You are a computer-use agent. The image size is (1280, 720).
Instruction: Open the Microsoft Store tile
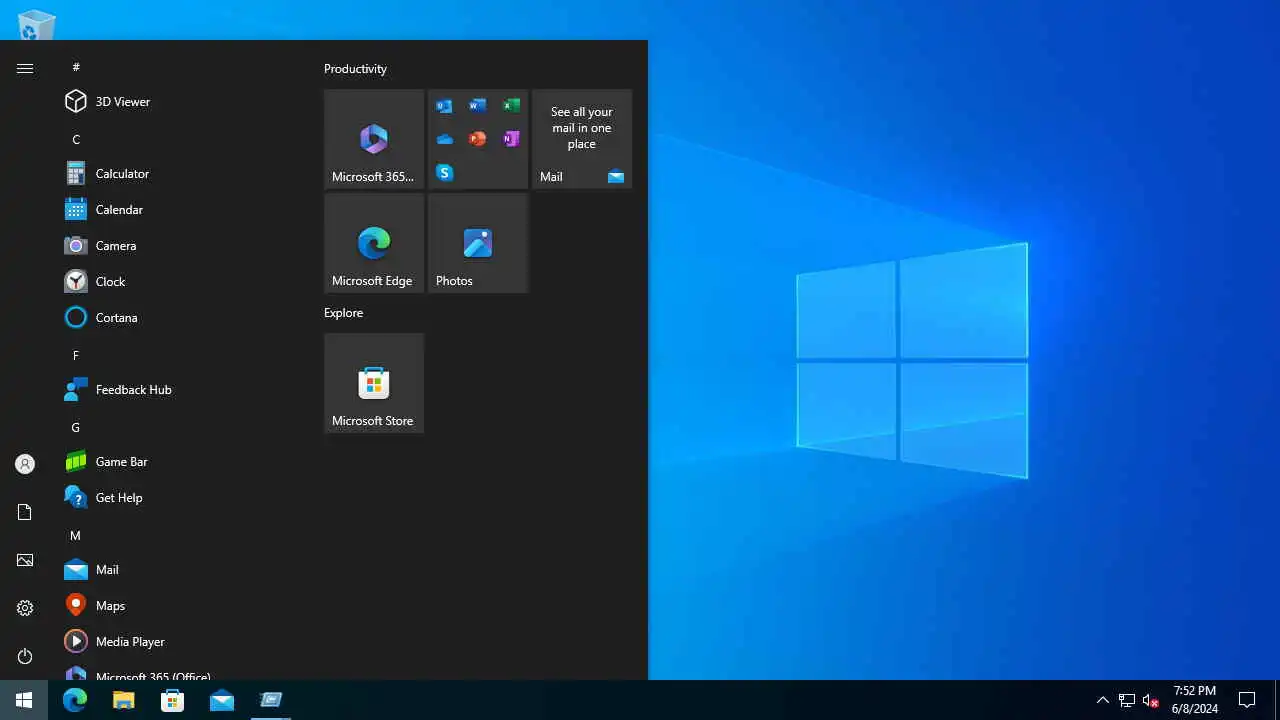click(x=374, y=383)
